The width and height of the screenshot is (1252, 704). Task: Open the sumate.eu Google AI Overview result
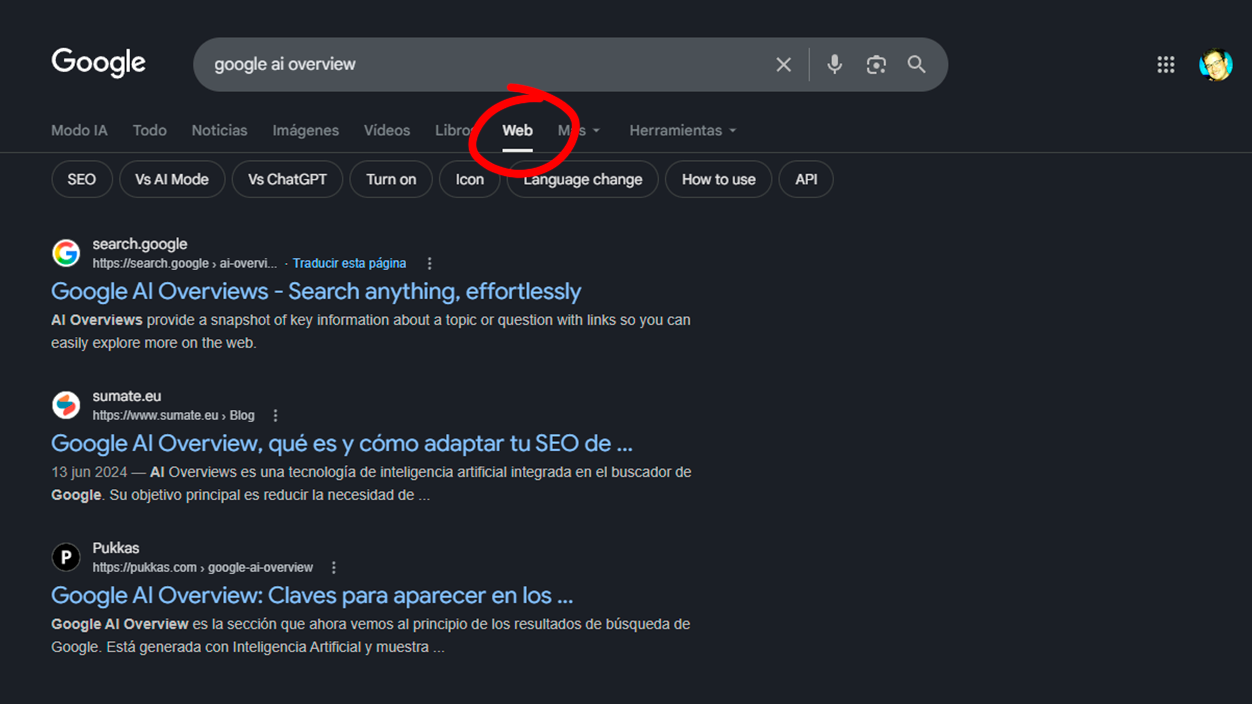click(x=342, y=444)
